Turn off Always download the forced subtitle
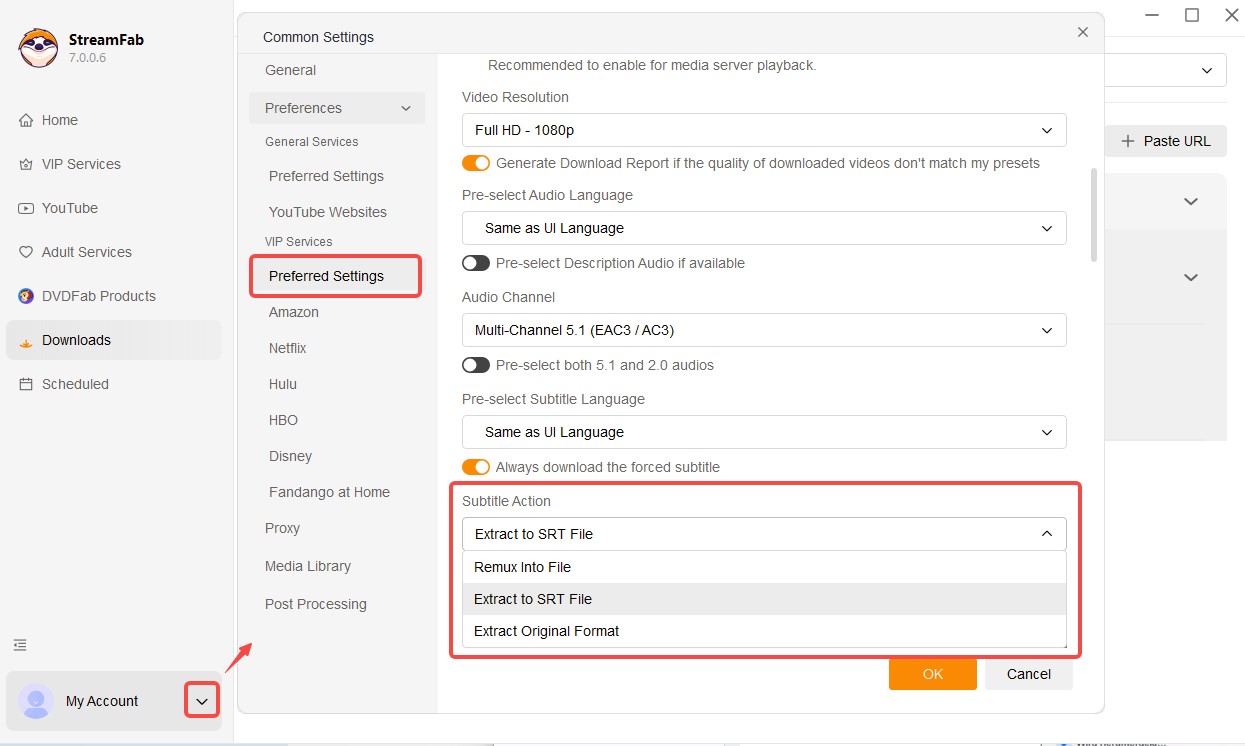1245x746 pixels. click(476, 467)
